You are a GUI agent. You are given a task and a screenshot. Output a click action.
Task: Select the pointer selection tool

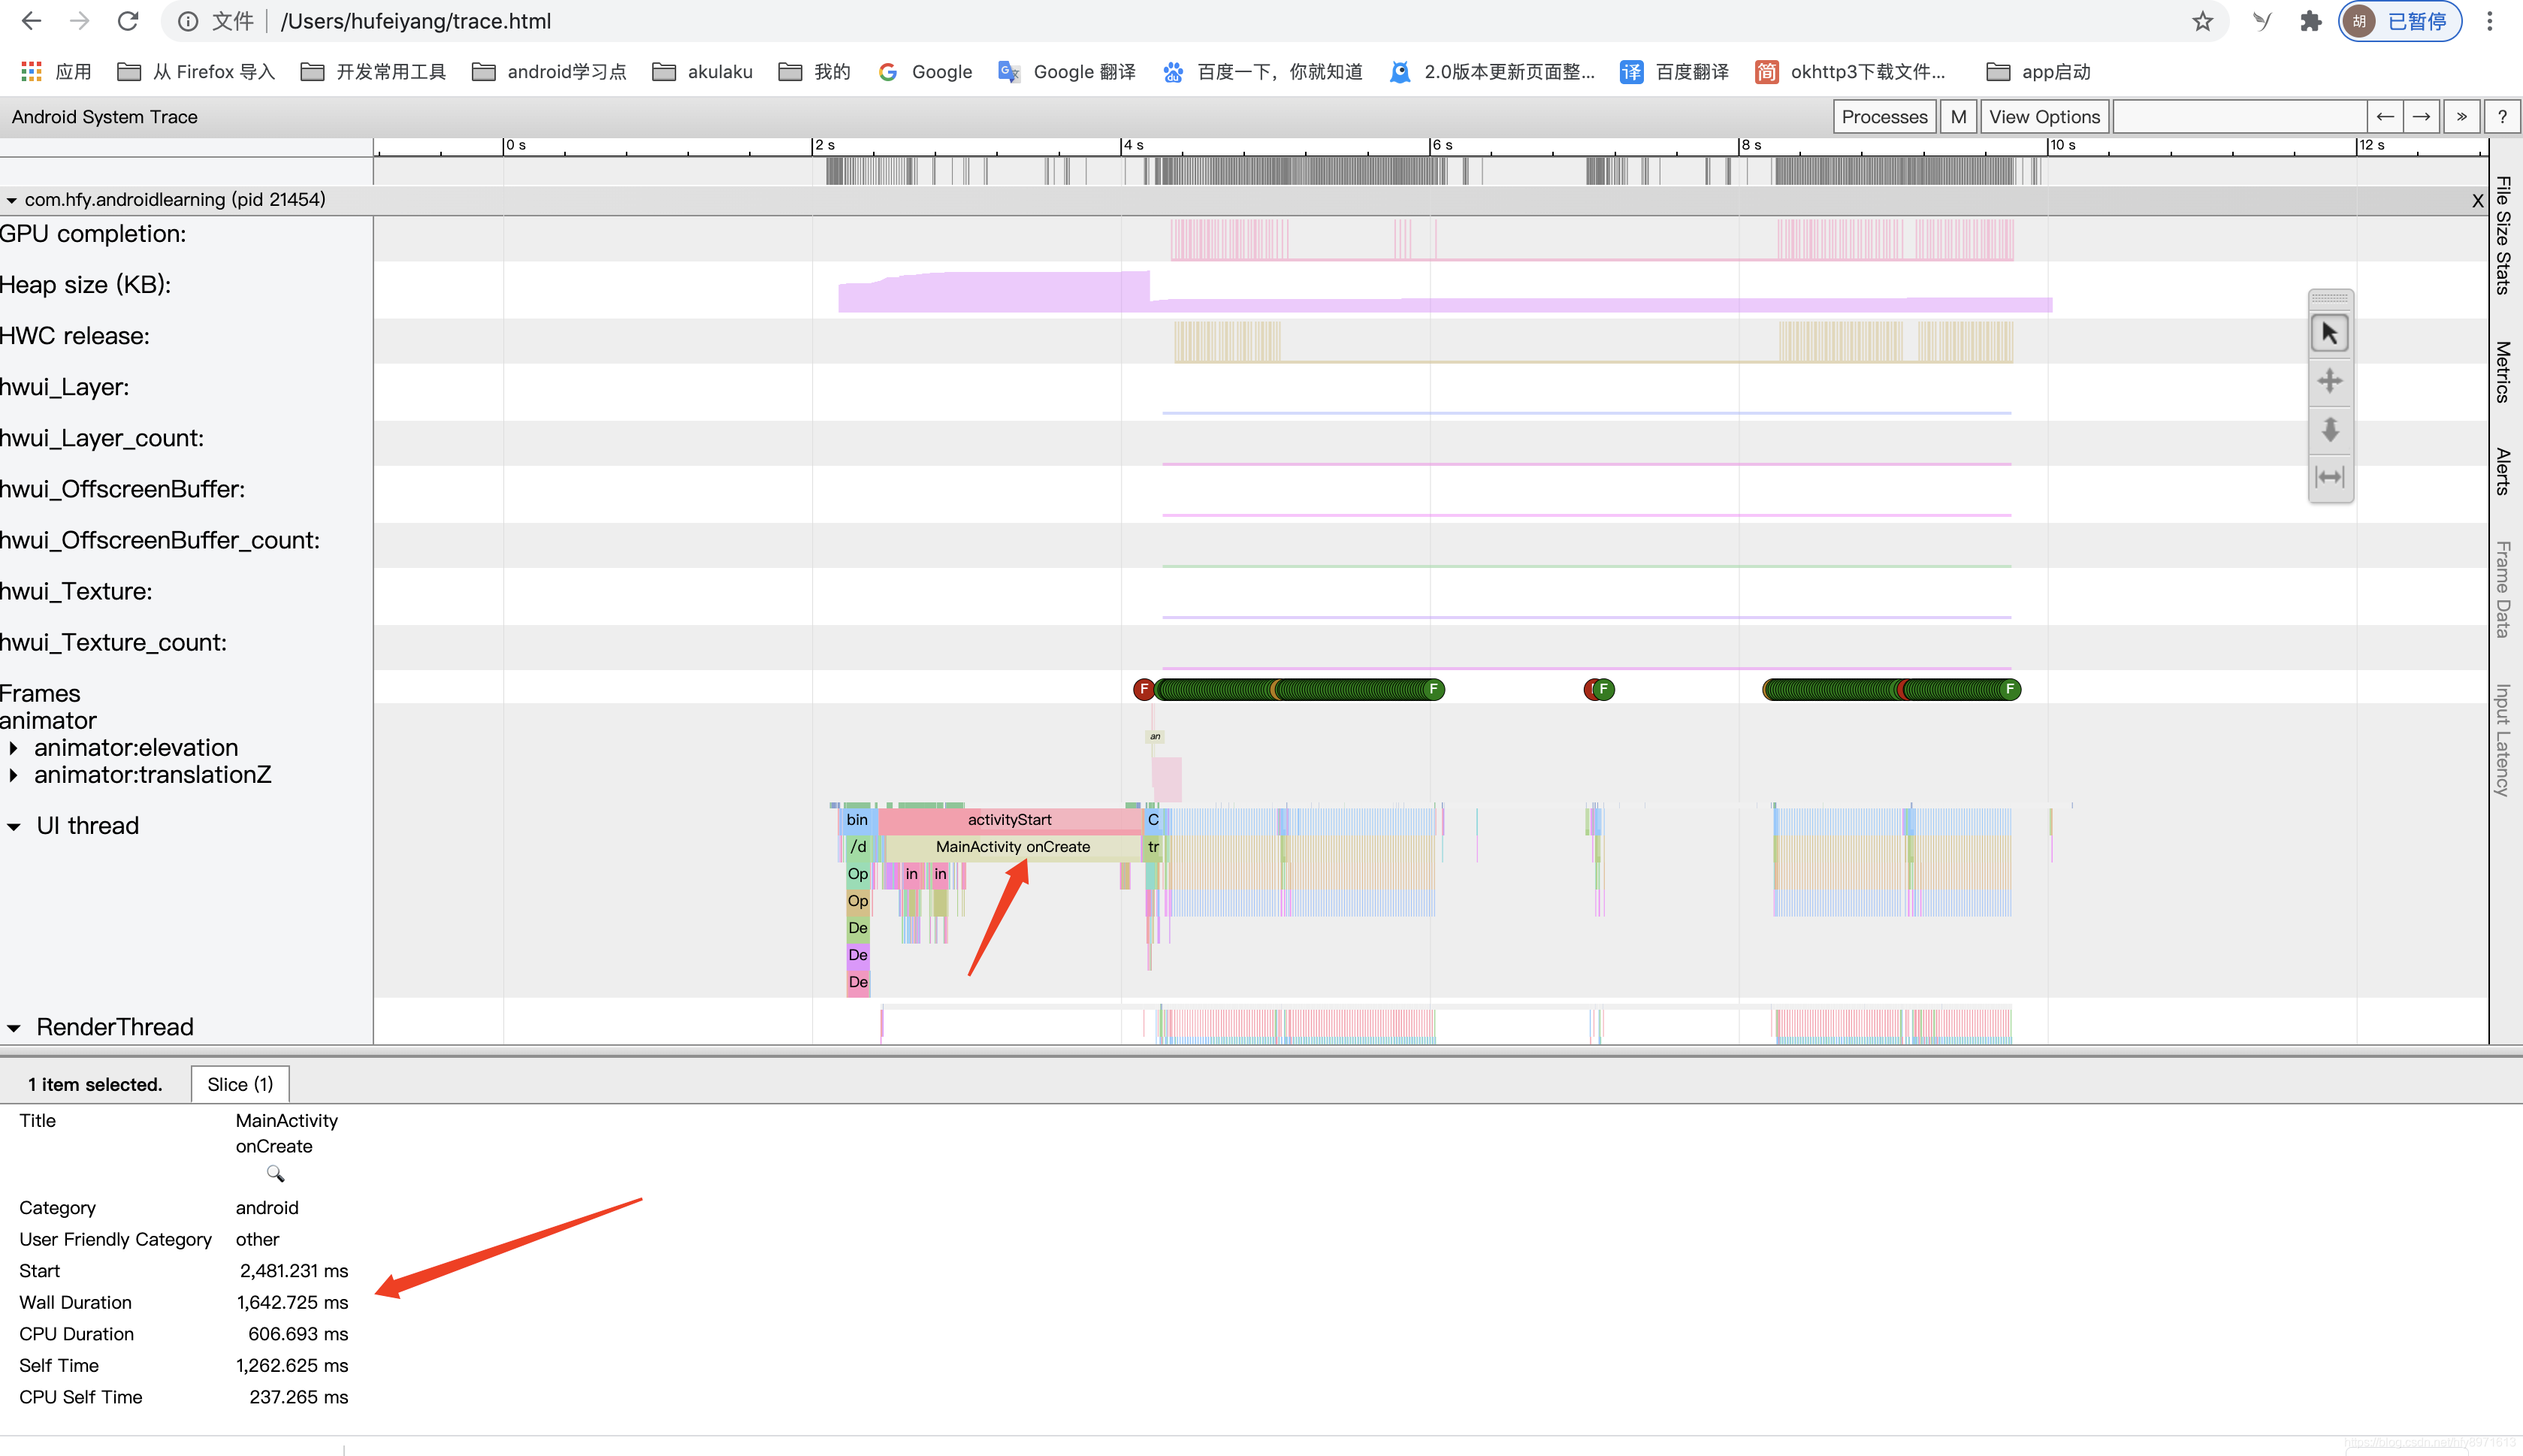2329,333
